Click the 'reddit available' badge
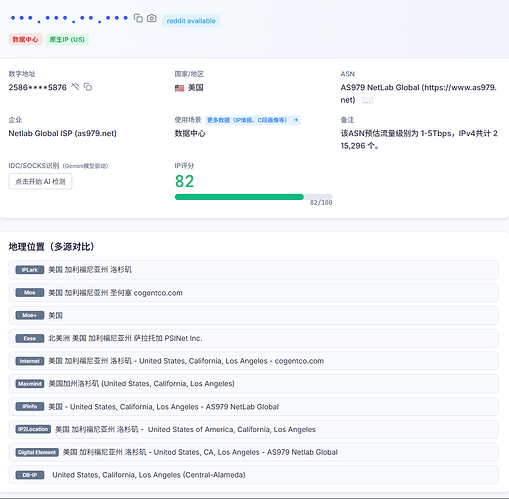Viewport: 509px width, 499px height. click(x=191, y=21)
